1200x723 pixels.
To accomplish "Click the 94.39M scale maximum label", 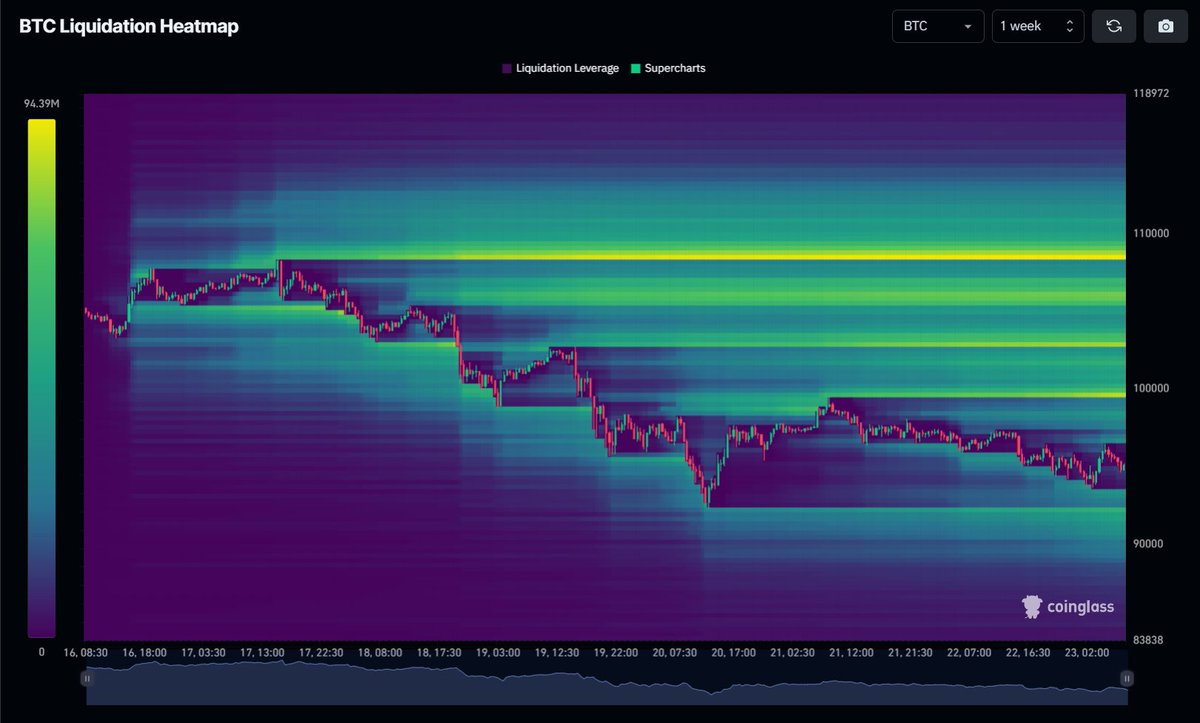I will [41, 103].
